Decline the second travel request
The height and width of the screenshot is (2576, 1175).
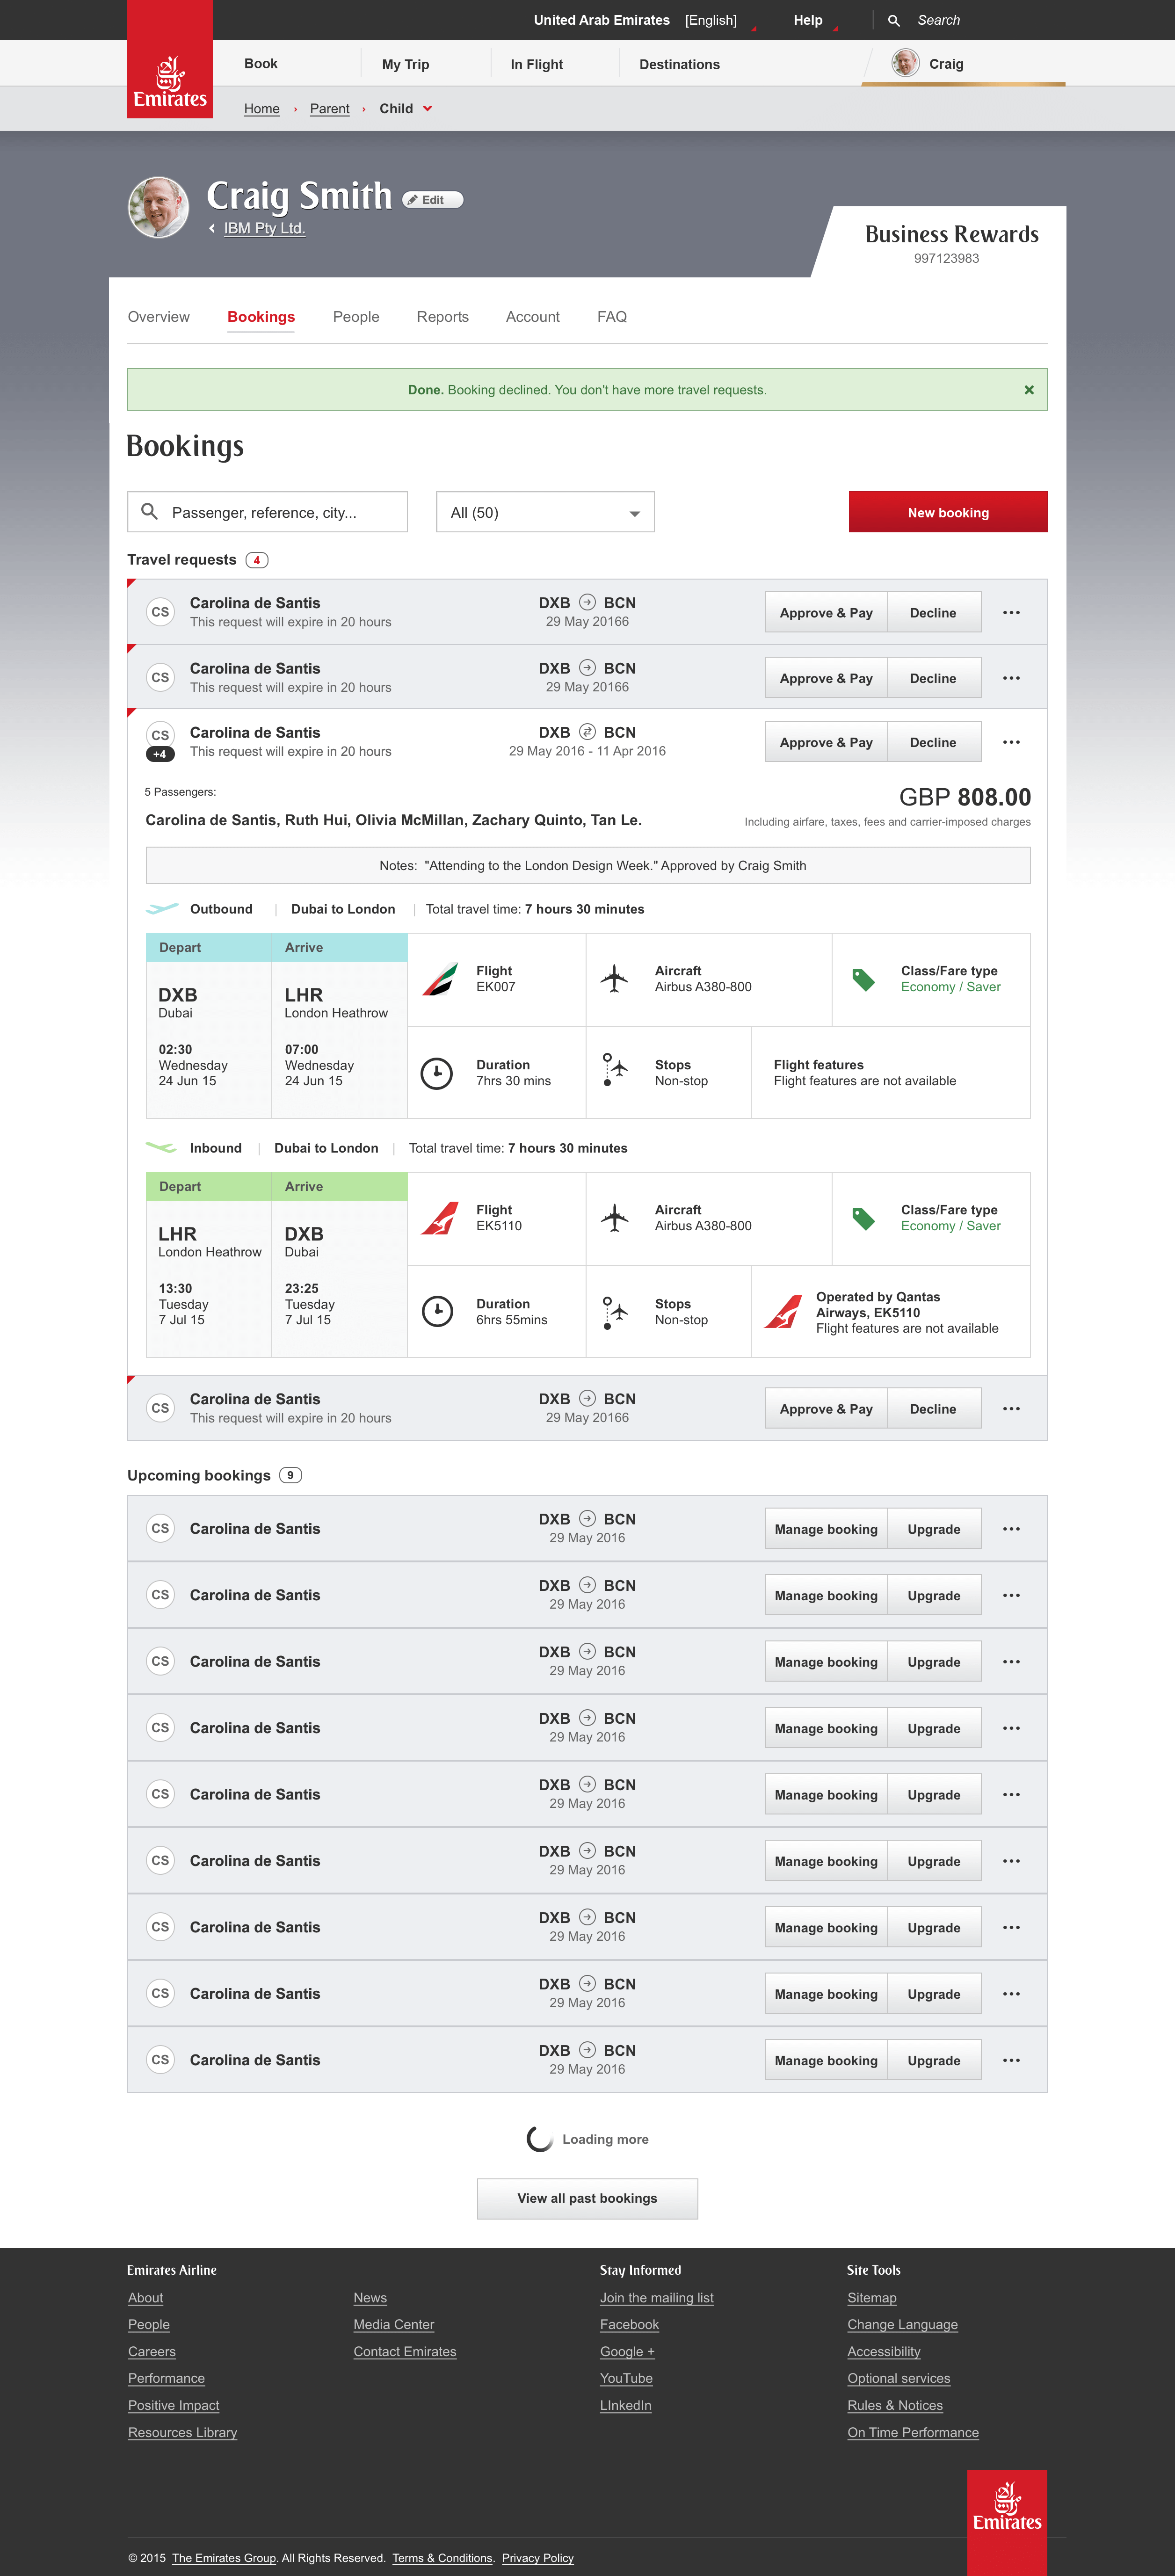tap(933, 678)
